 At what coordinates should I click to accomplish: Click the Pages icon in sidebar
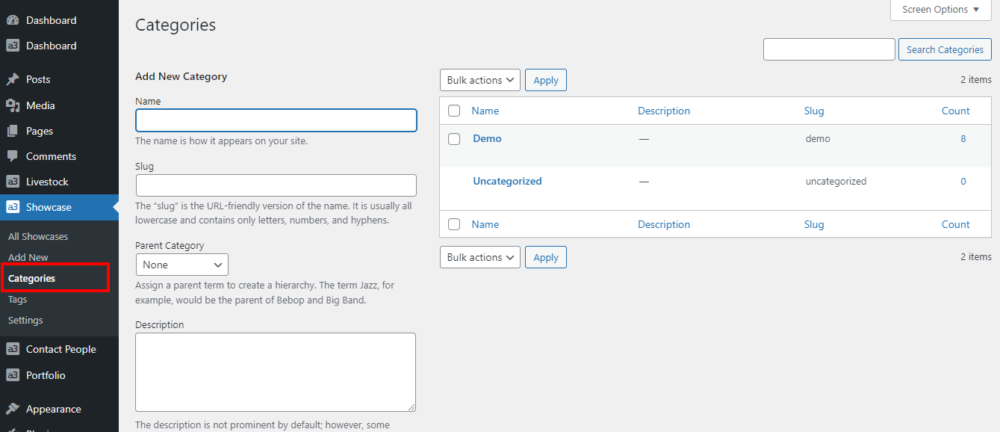(12, 131)
